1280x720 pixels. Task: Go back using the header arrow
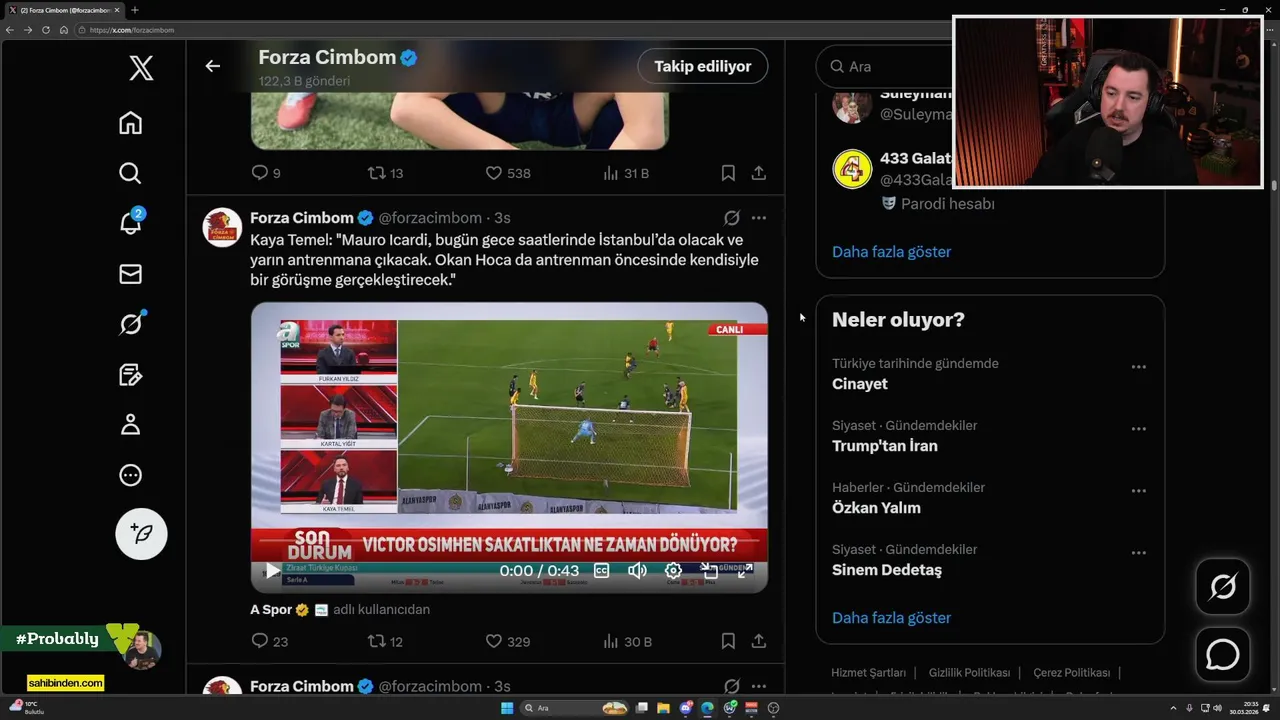[212, 66]
